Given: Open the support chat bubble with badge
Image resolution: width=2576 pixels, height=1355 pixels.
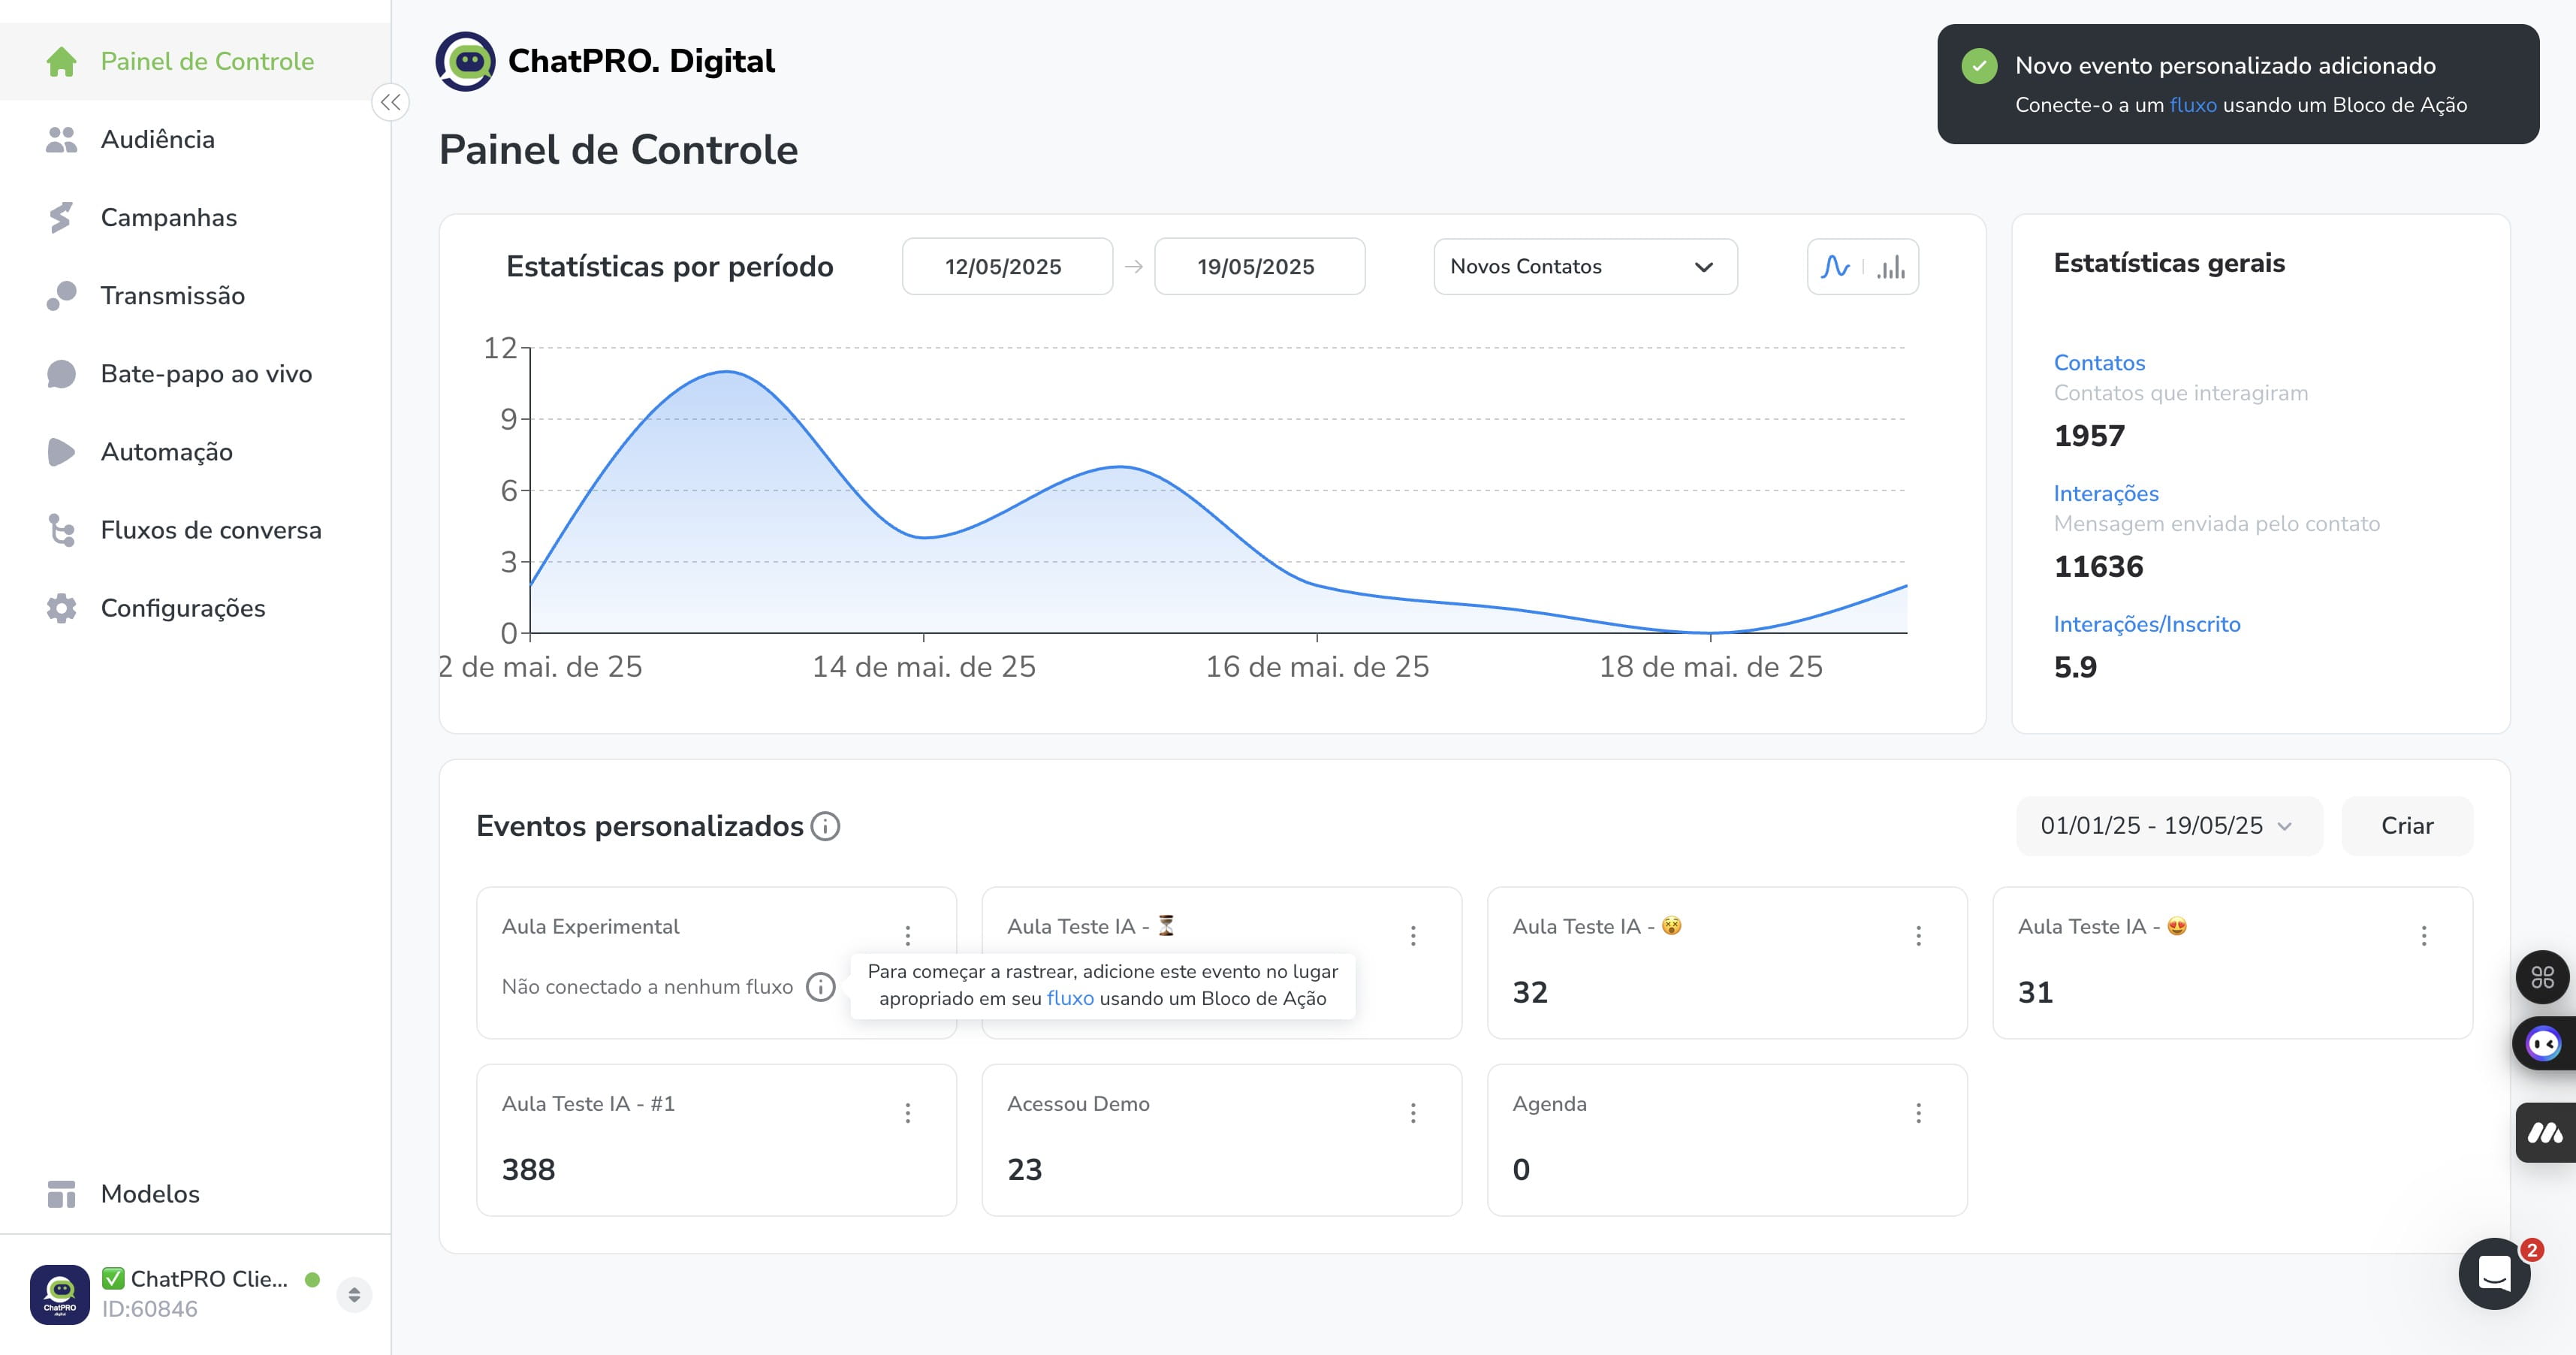Looking at the screenshot, I should click(2494, 1273).
